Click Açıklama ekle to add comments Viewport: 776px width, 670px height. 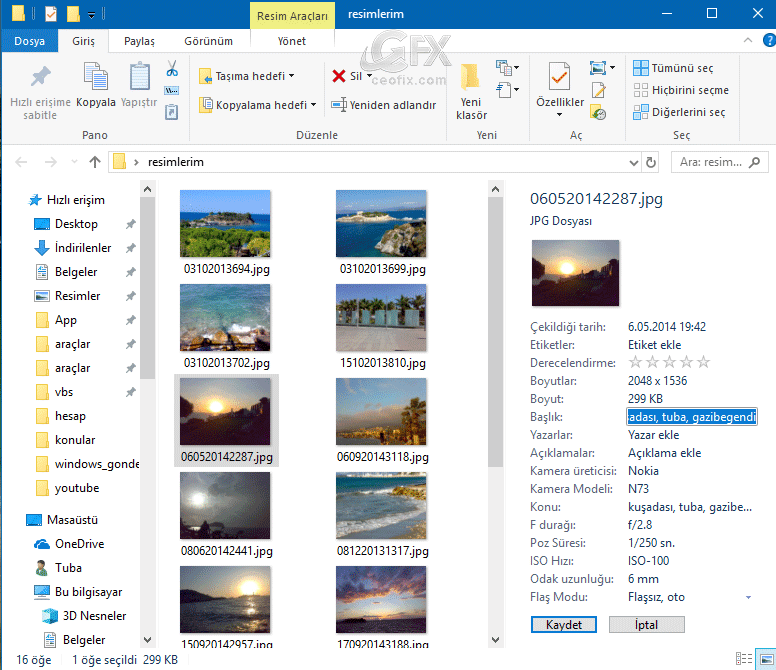pyautogui.click(x=665, y=453)
